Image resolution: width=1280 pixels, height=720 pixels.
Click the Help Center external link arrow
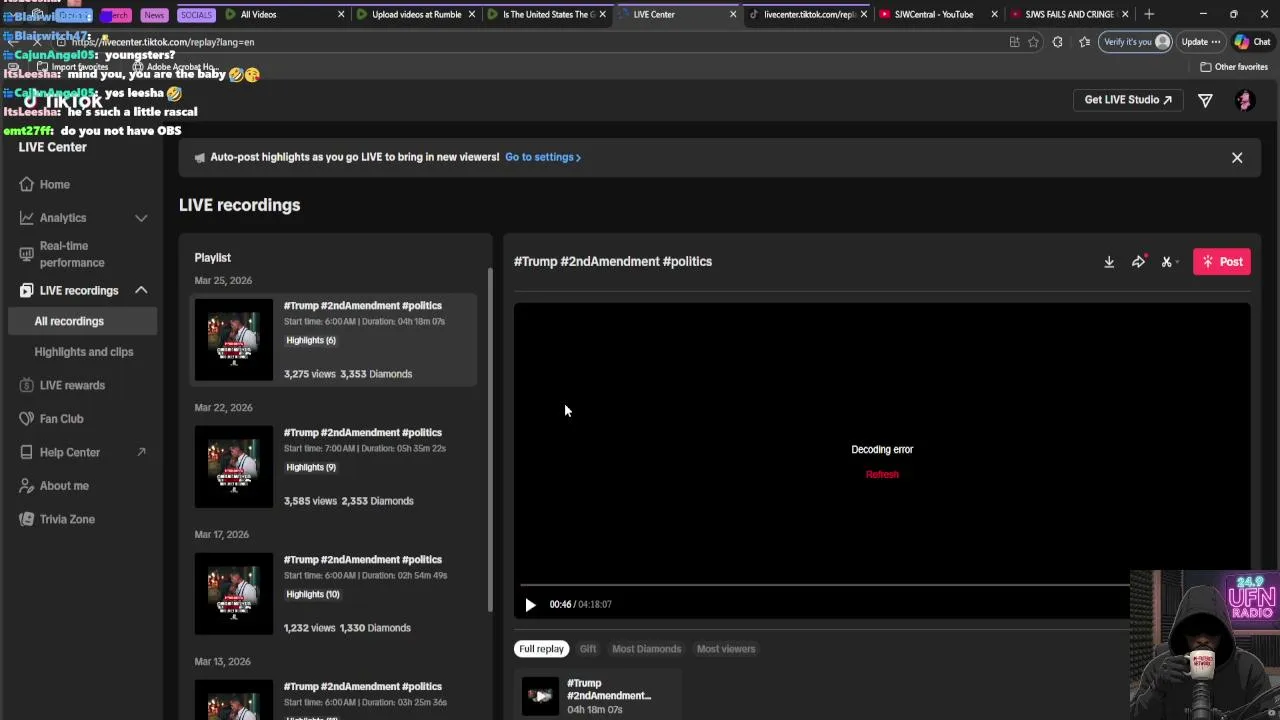point(141,452)
